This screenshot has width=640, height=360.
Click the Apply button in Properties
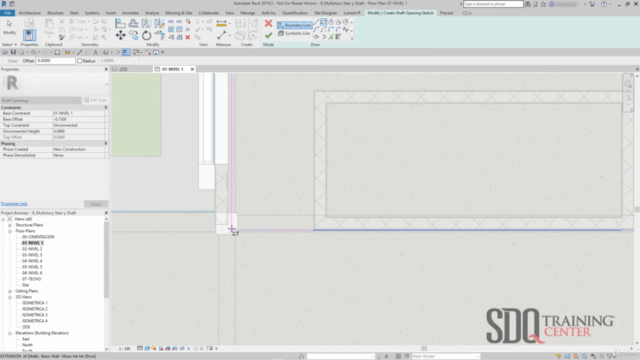96,204
